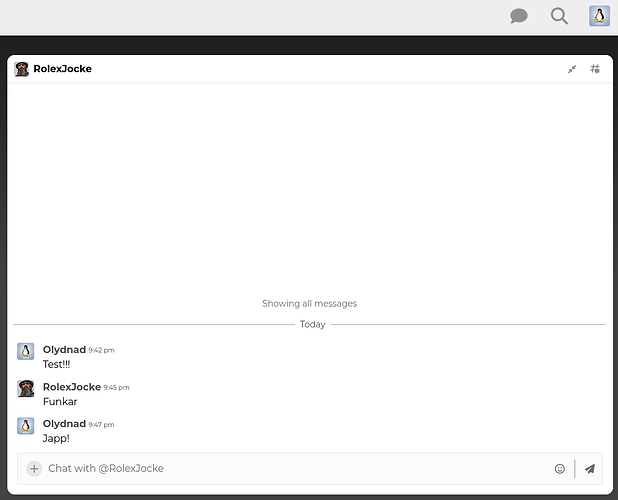Send message with the paper plane icon
The image size is (618, 500).
[x=590, y=468]
